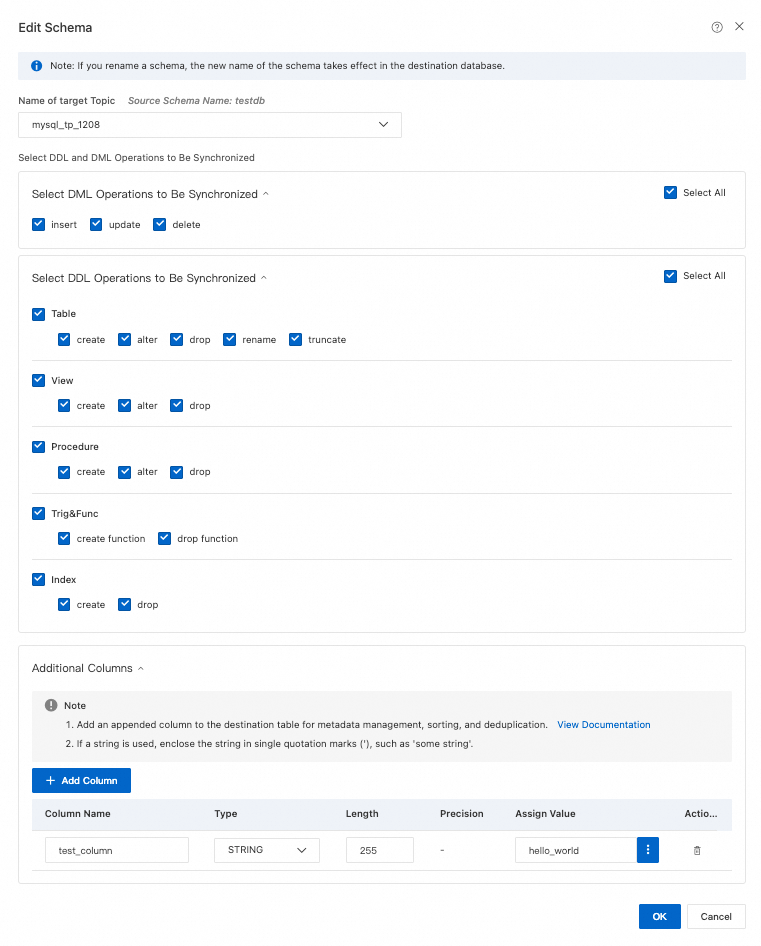Click the Add Column button
Viewport: 761px width, 946px height.
[81, 780]
